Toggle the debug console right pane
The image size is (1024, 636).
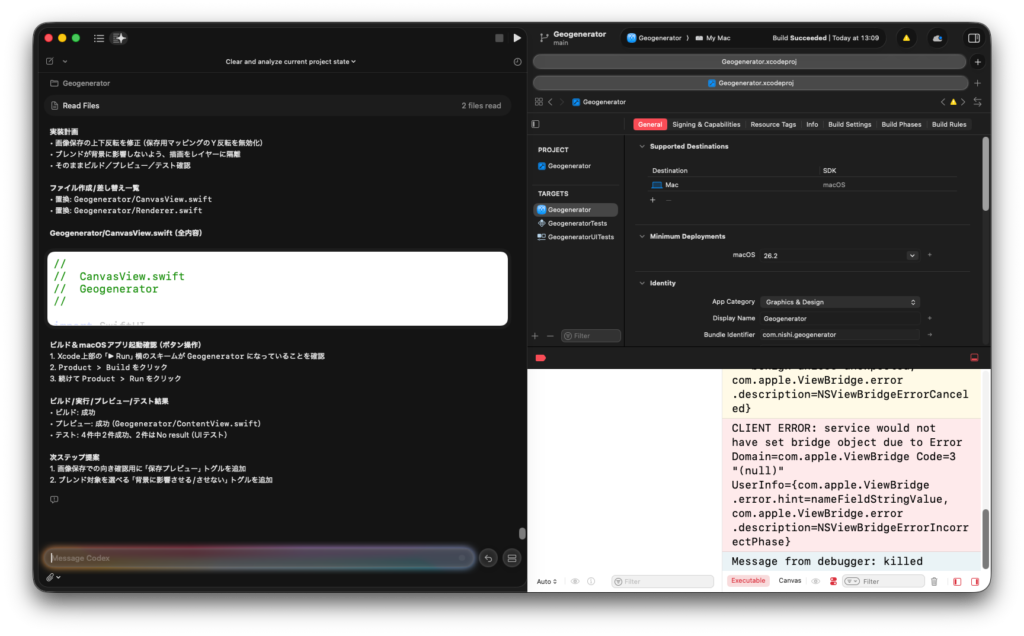coord(973,581)
